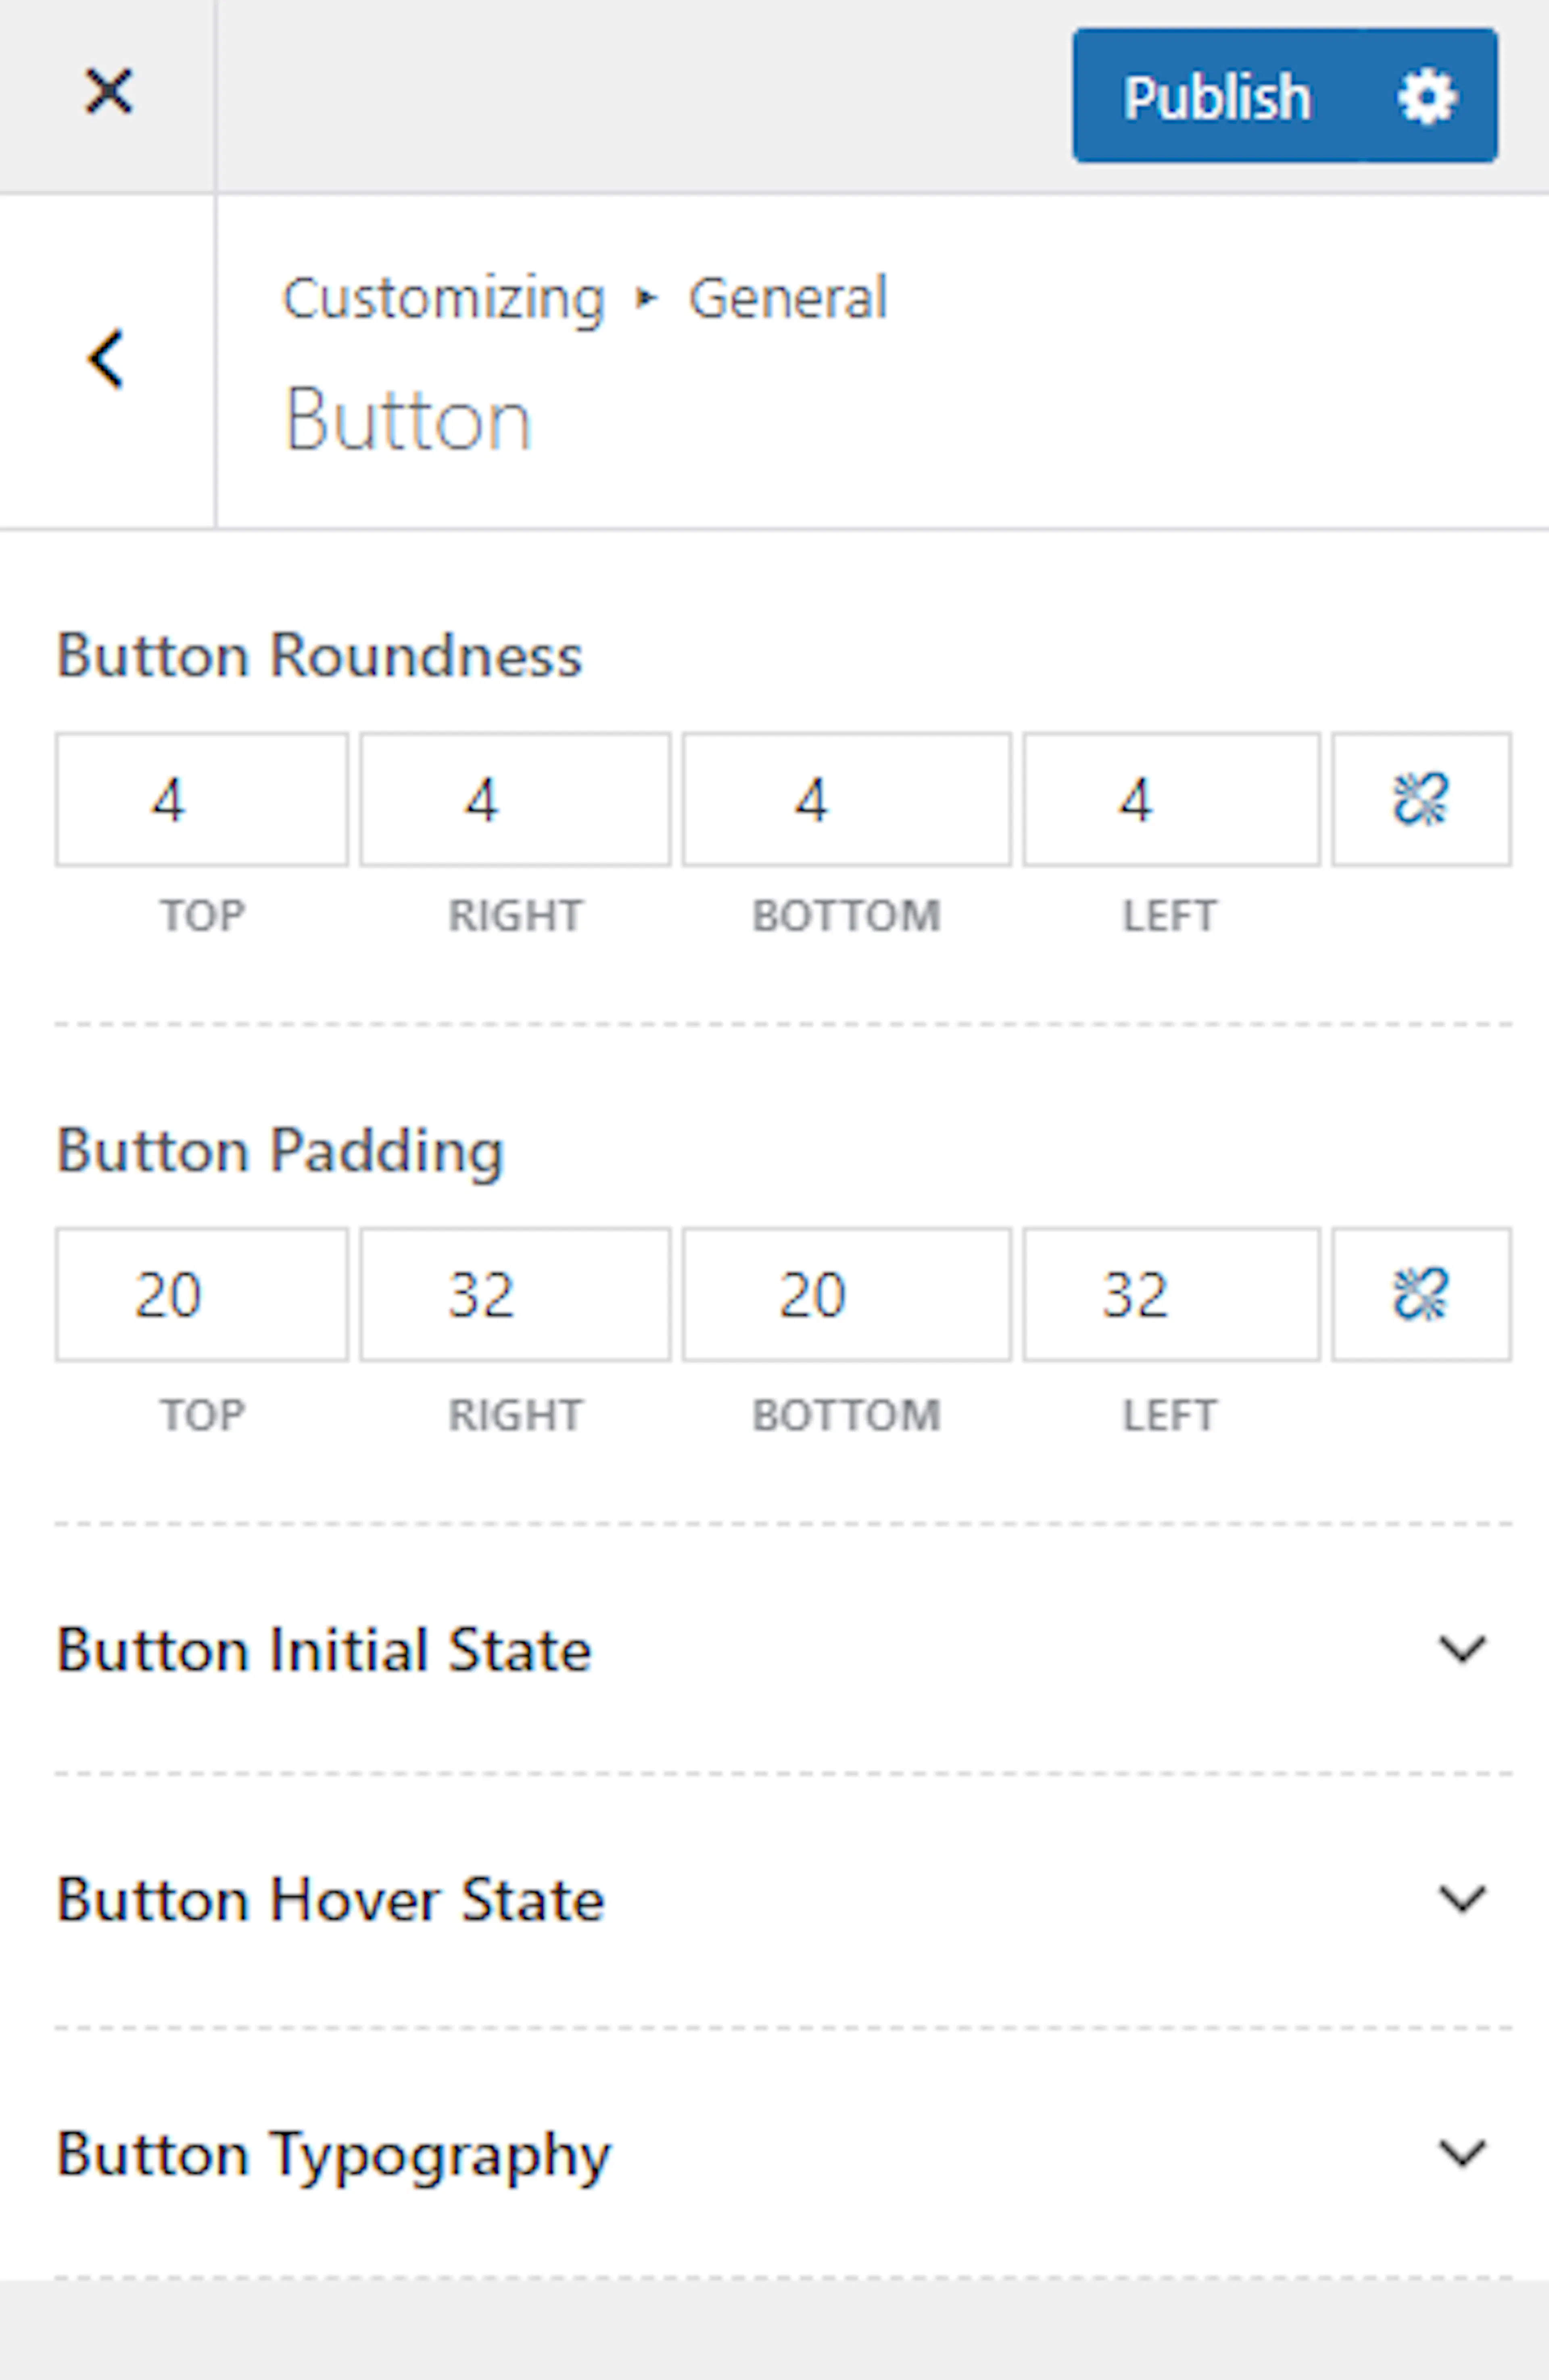The image size is (1549, 2380).
Task: Open the Button Initial State section title
Action: tap(324, 1650)
